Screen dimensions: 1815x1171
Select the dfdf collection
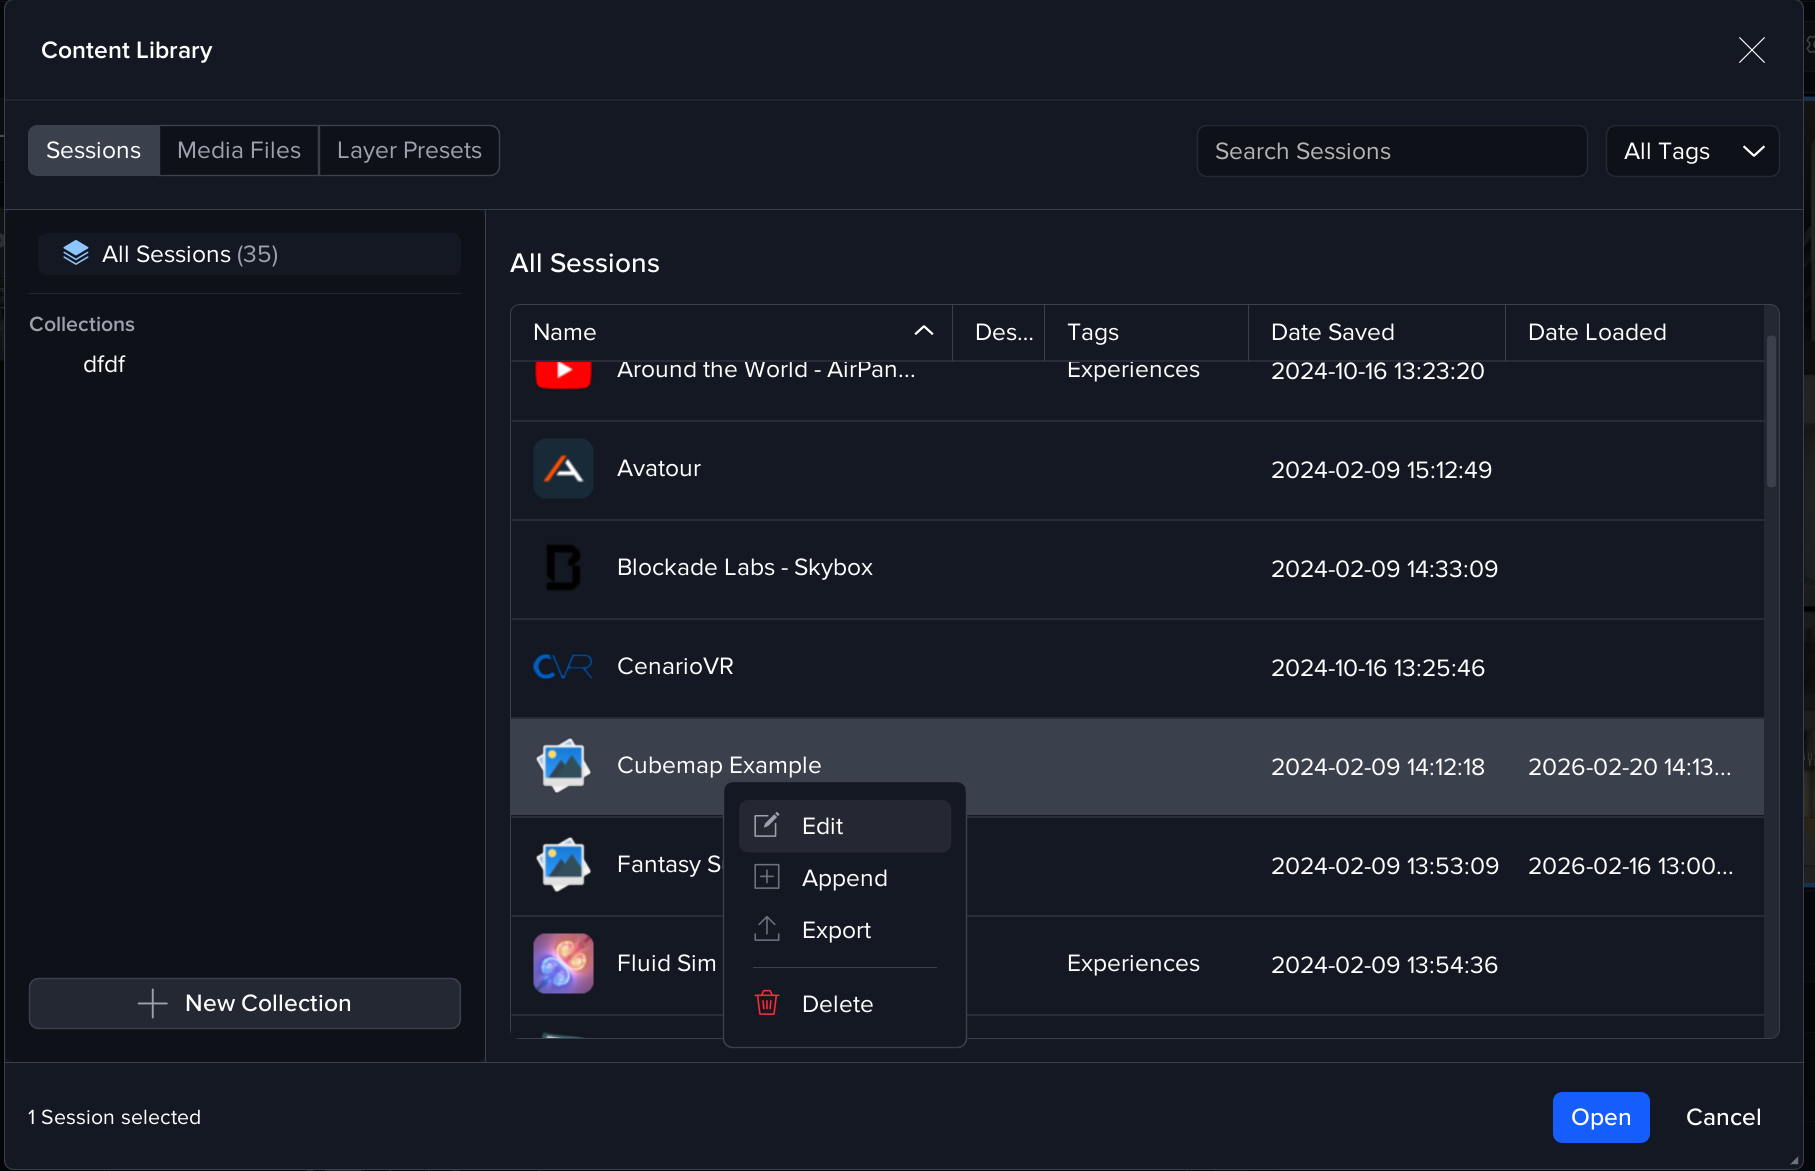point(104,364)
